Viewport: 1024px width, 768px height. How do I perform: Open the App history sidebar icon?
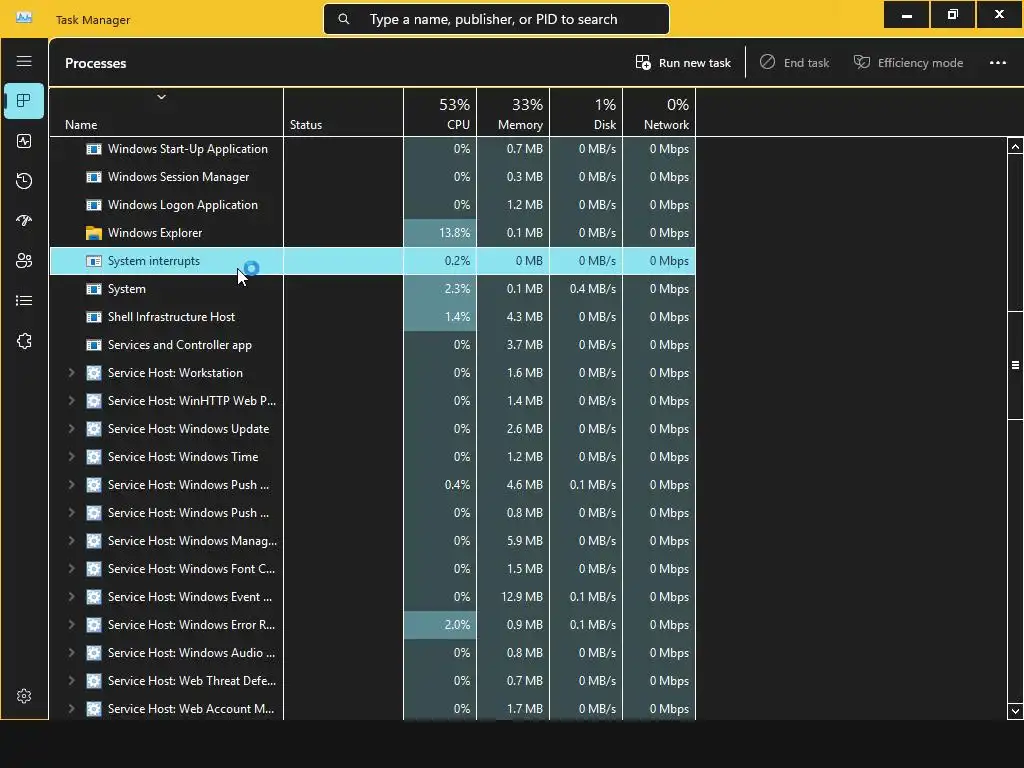point(24,181)
